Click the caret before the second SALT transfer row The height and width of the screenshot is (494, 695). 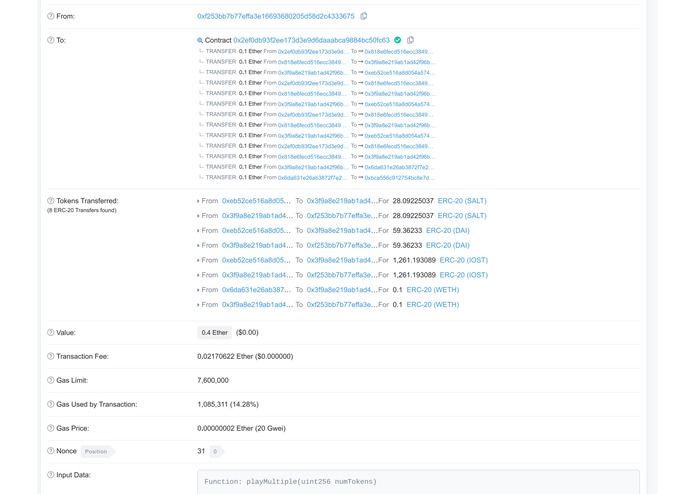(198, 216)
